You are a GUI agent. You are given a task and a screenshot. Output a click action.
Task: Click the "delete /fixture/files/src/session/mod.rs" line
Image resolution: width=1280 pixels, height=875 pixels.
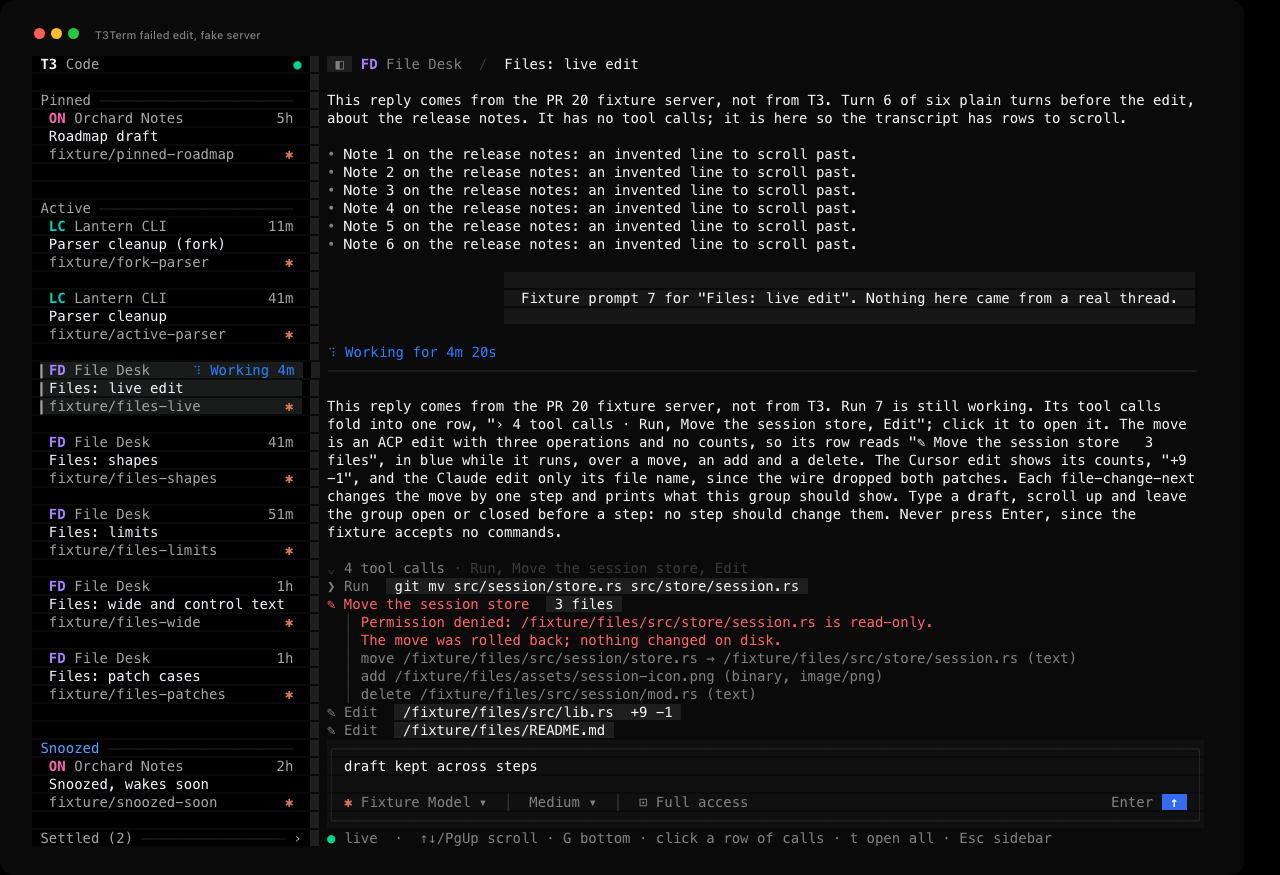coord(558,694)
